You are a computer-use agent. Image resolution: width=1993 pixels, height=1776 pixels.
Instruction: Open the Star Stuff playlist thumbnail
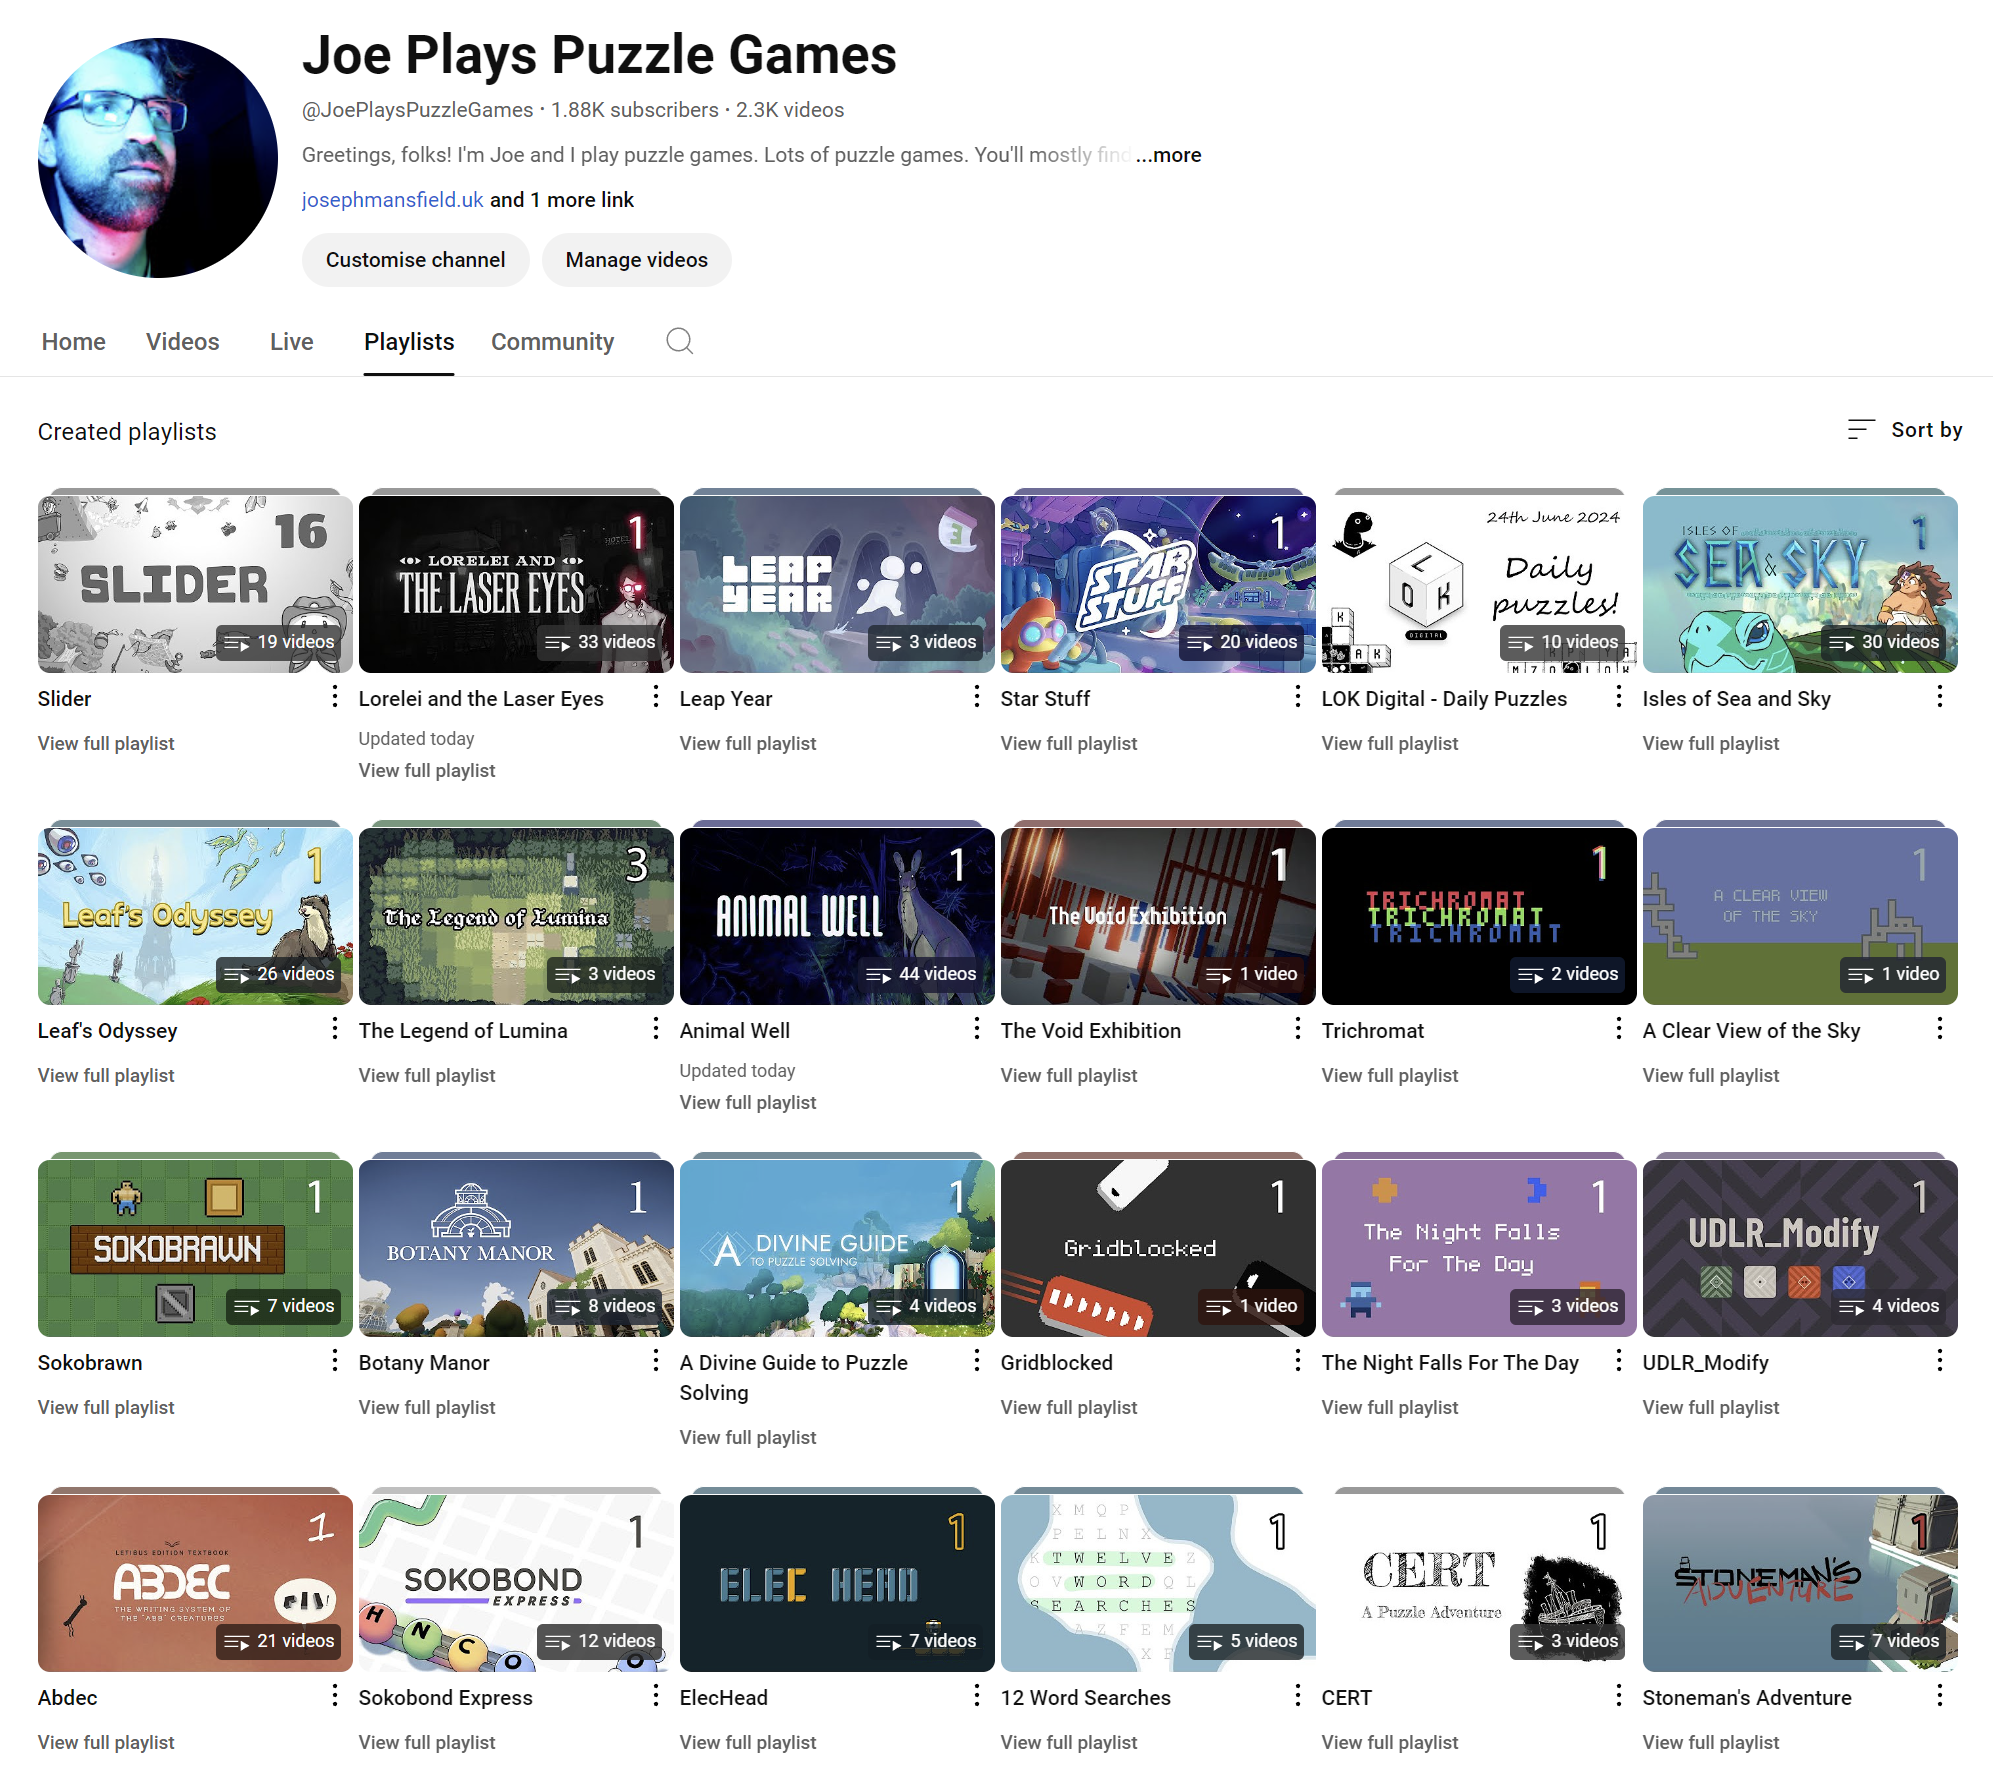tap(1158, 584)
